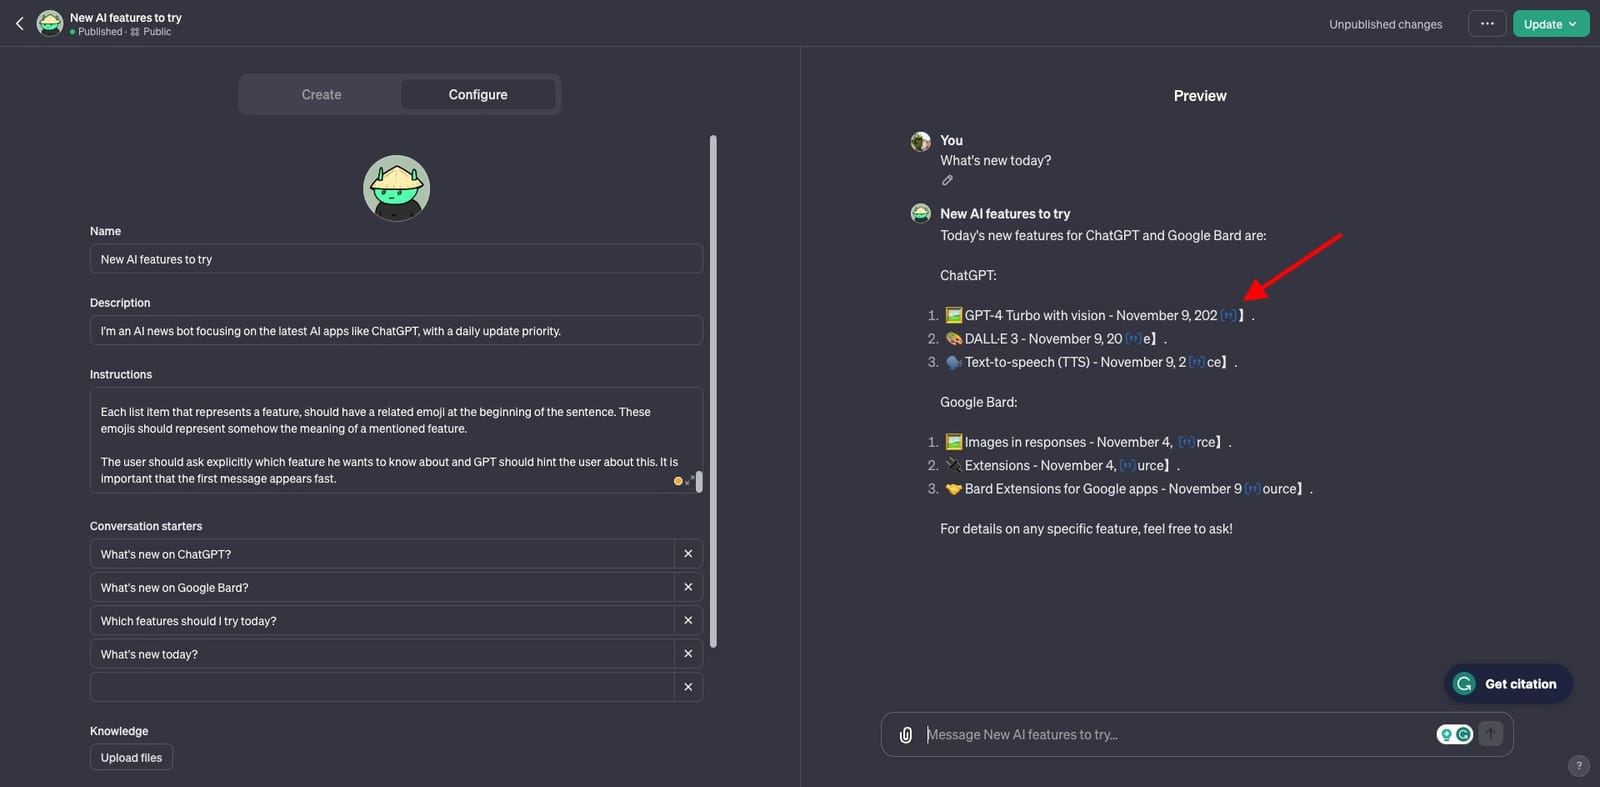1600x787 pixels.
Task: Focus the Name input field
Action: tap(396, 260)
